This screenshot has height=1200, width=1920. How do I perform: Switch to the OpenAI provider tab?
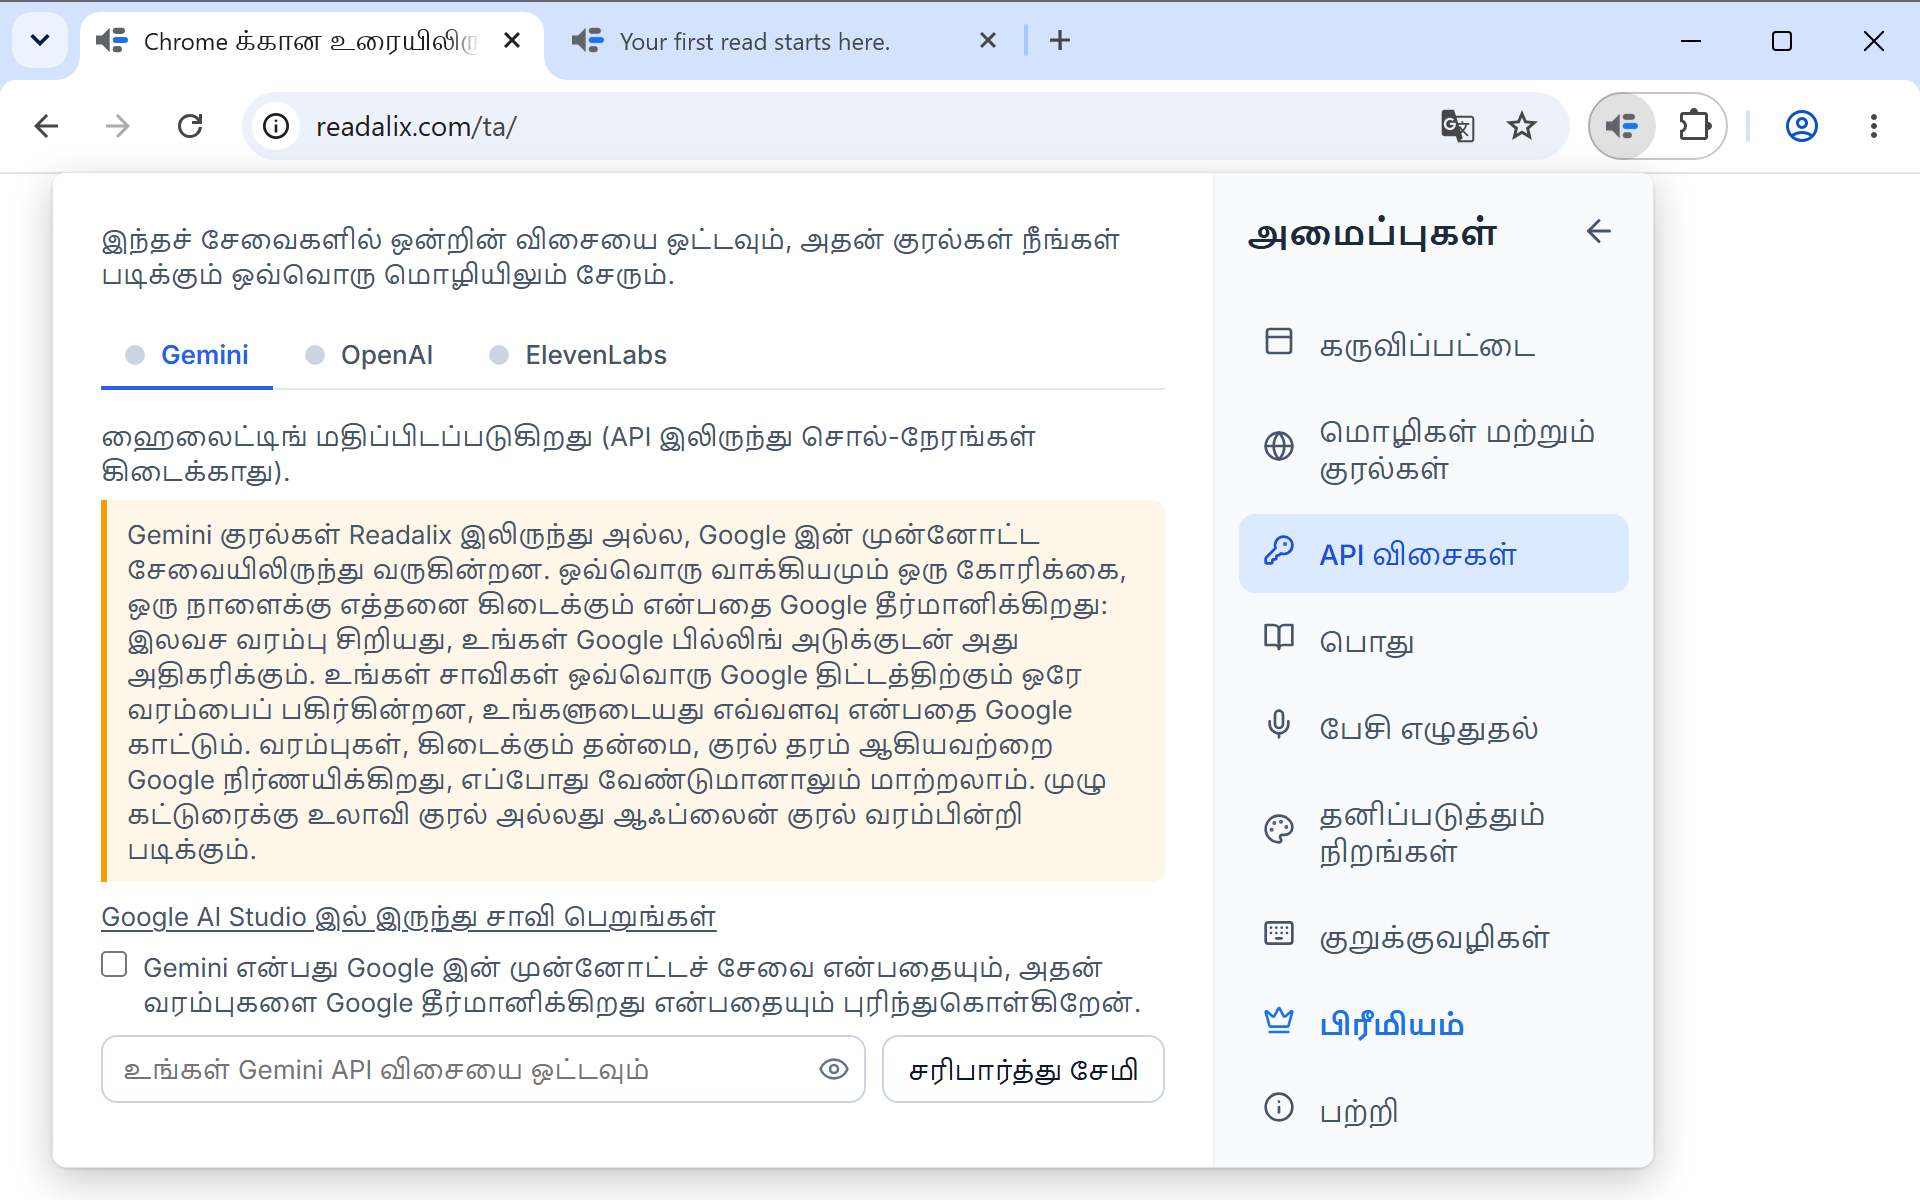[x=369, y=355]
